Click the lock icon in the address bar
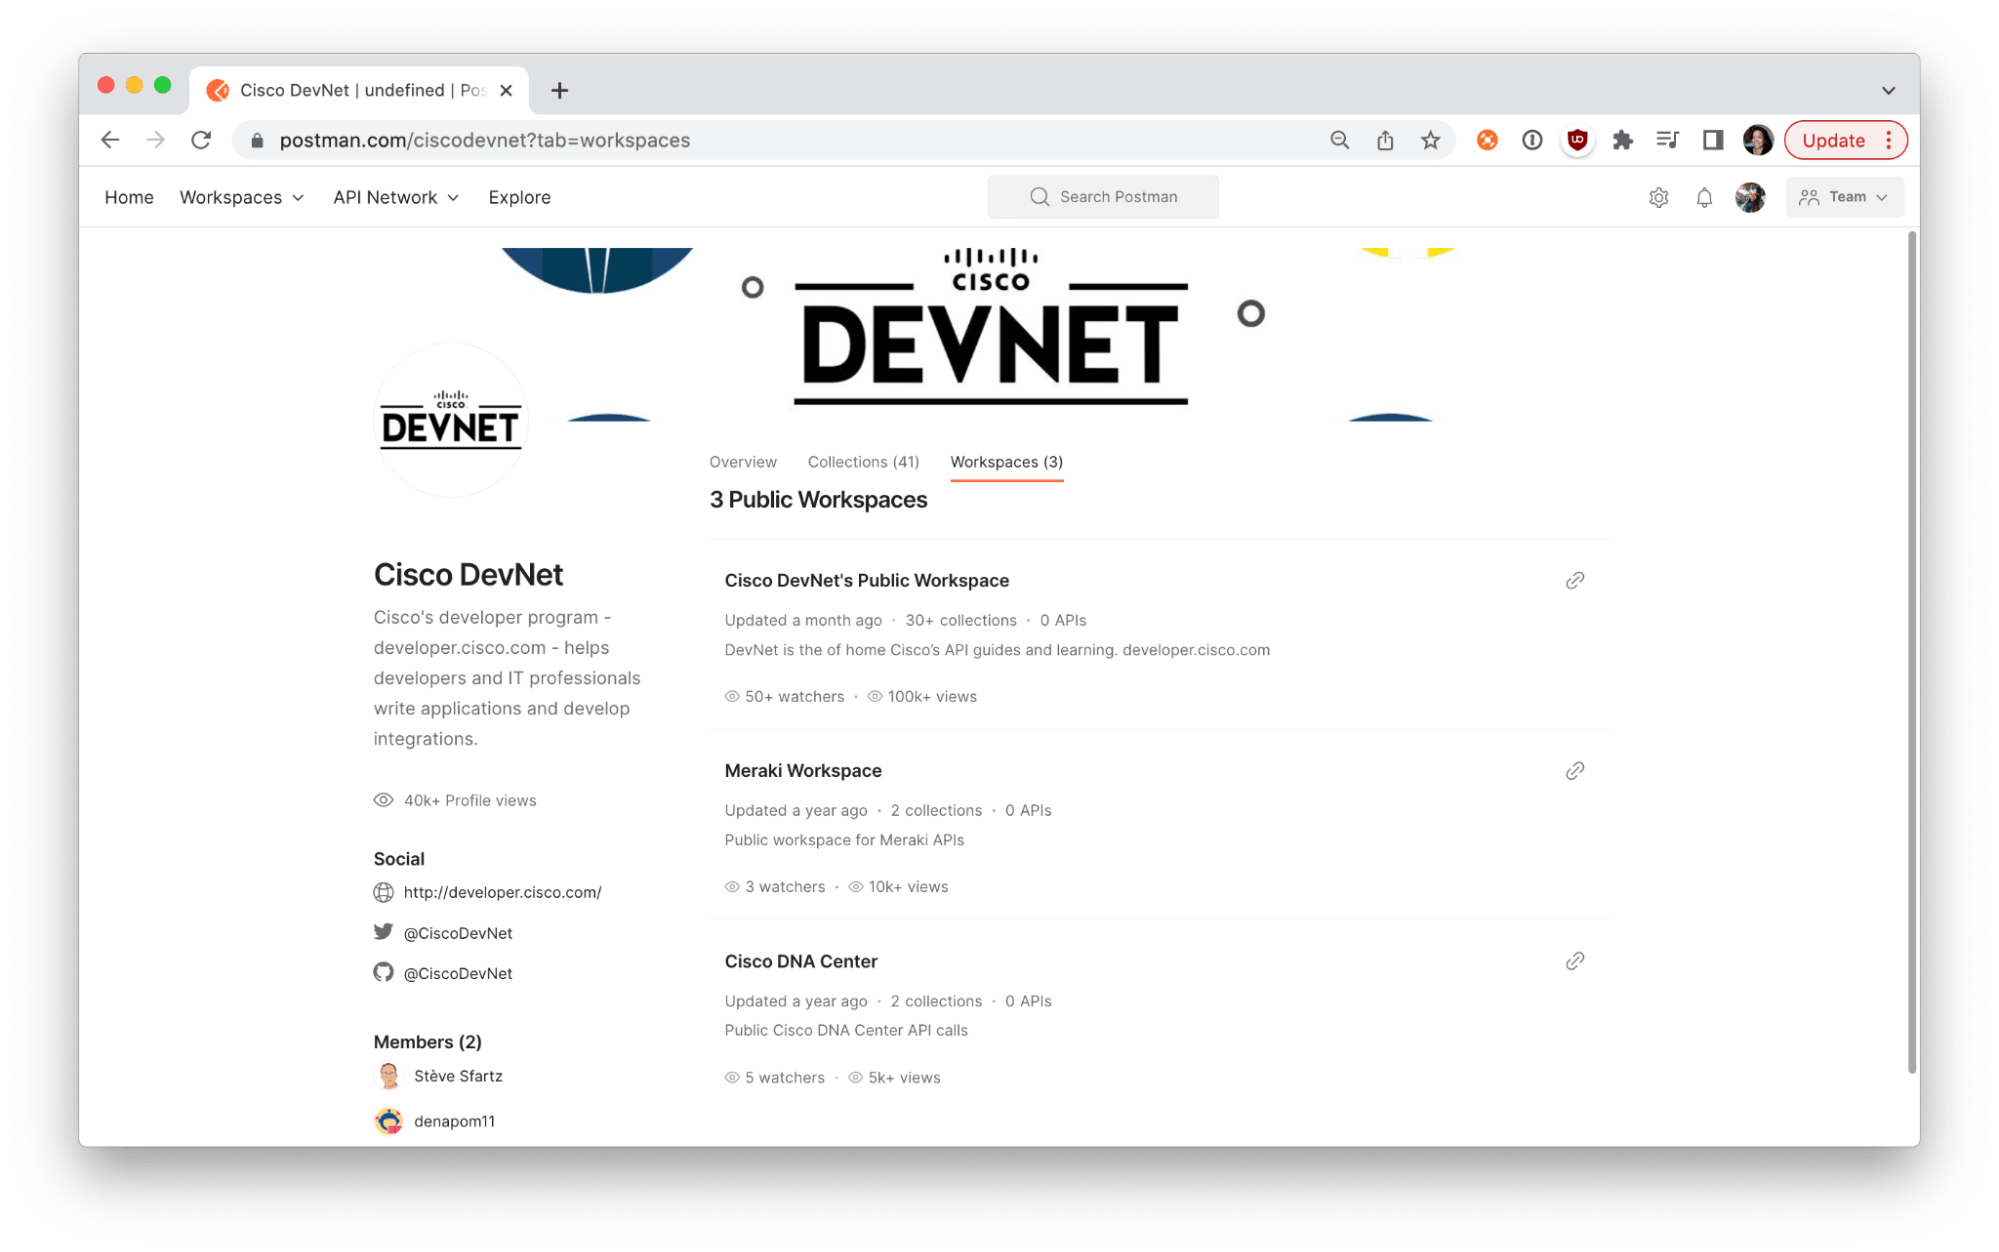Screen dimensions: 1999x1252 pos(257,141)
